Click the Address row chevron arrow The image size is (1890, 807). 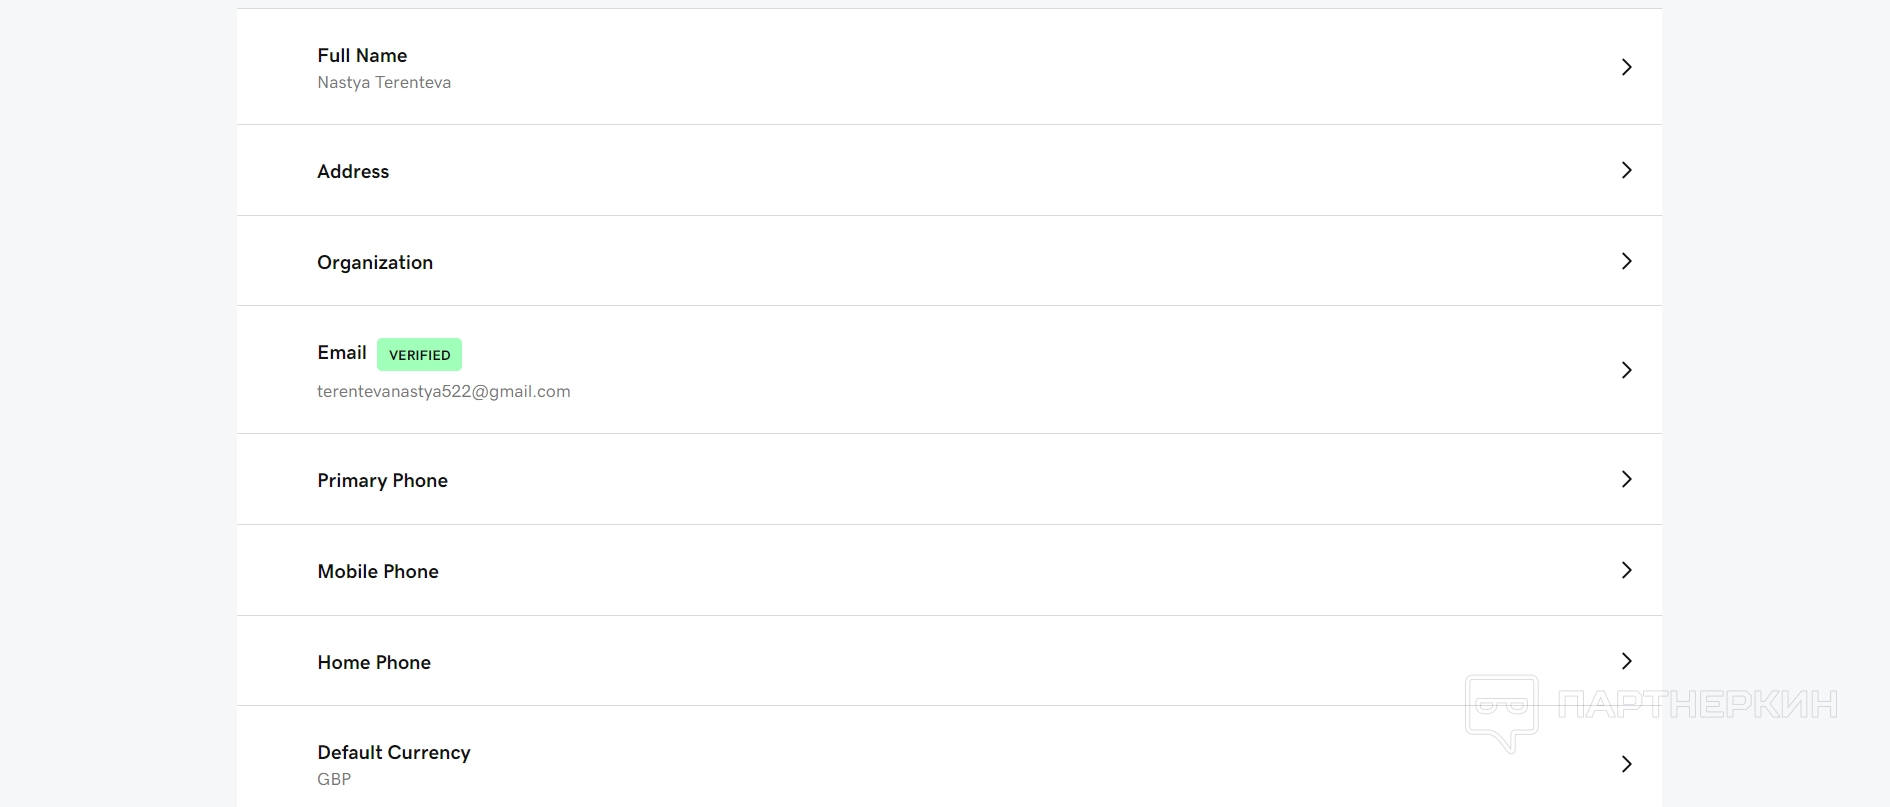(1626, 170)
